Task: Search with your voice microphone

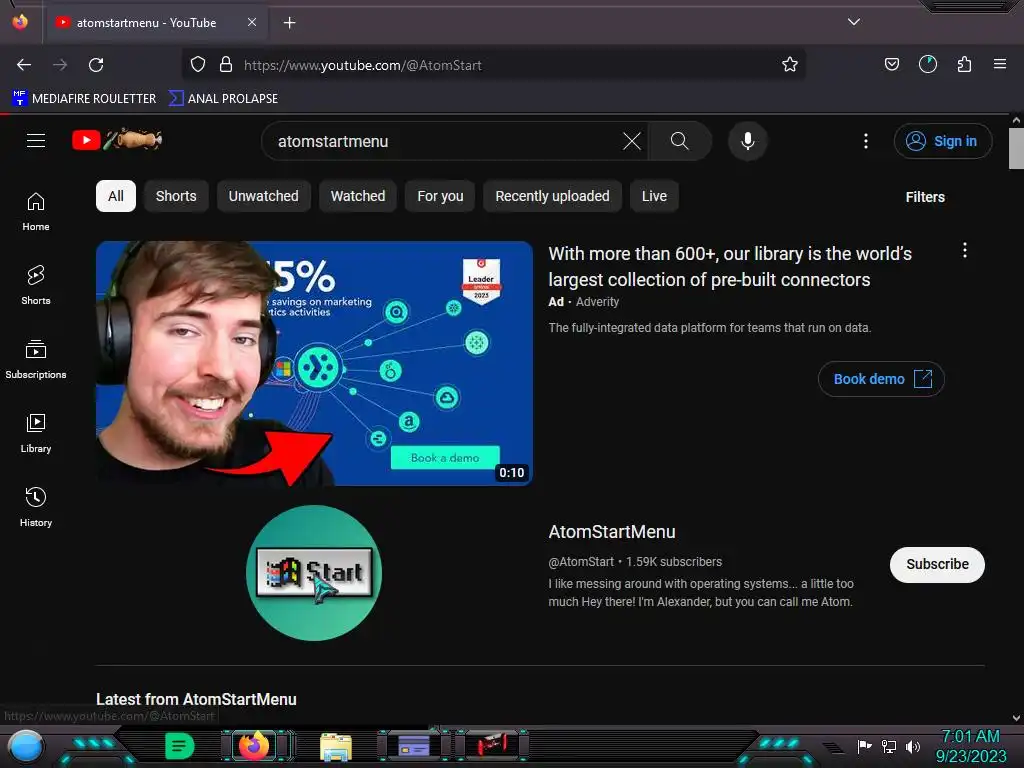Action: (x=748, y=141)
